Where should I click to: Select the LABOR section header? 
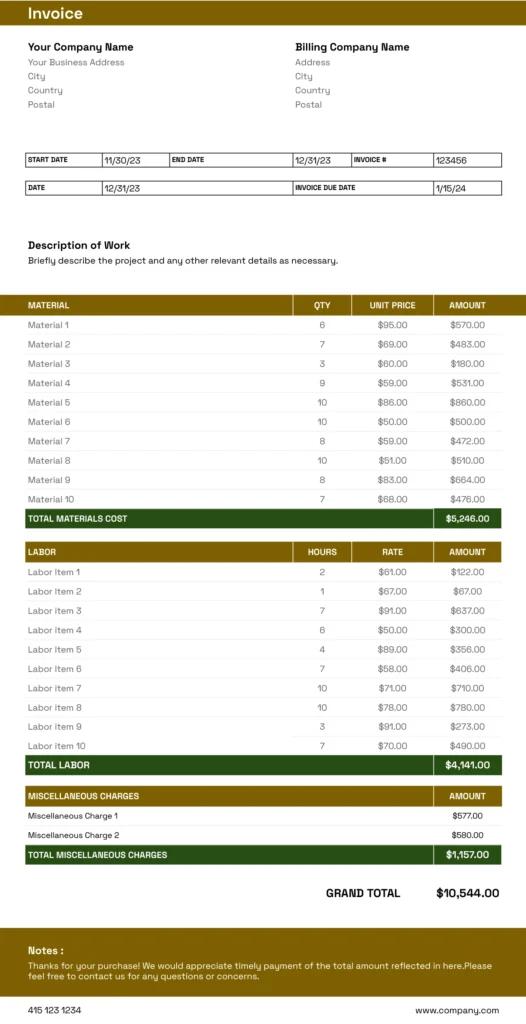click(42, 552)
